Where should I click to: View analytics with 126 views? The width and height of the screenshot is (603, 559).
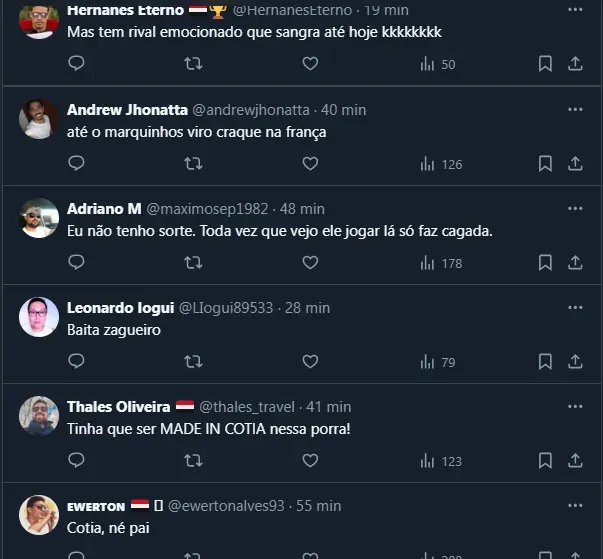tap(441, 164)
